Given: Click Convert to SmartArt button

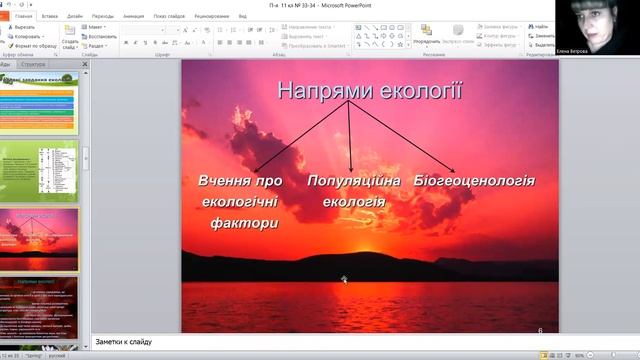Looking at the screenshot, I should [x=314, y=46].
